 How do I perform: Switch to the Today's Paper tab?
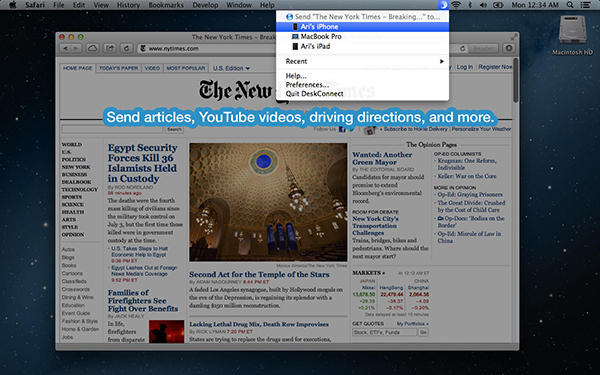119,68
